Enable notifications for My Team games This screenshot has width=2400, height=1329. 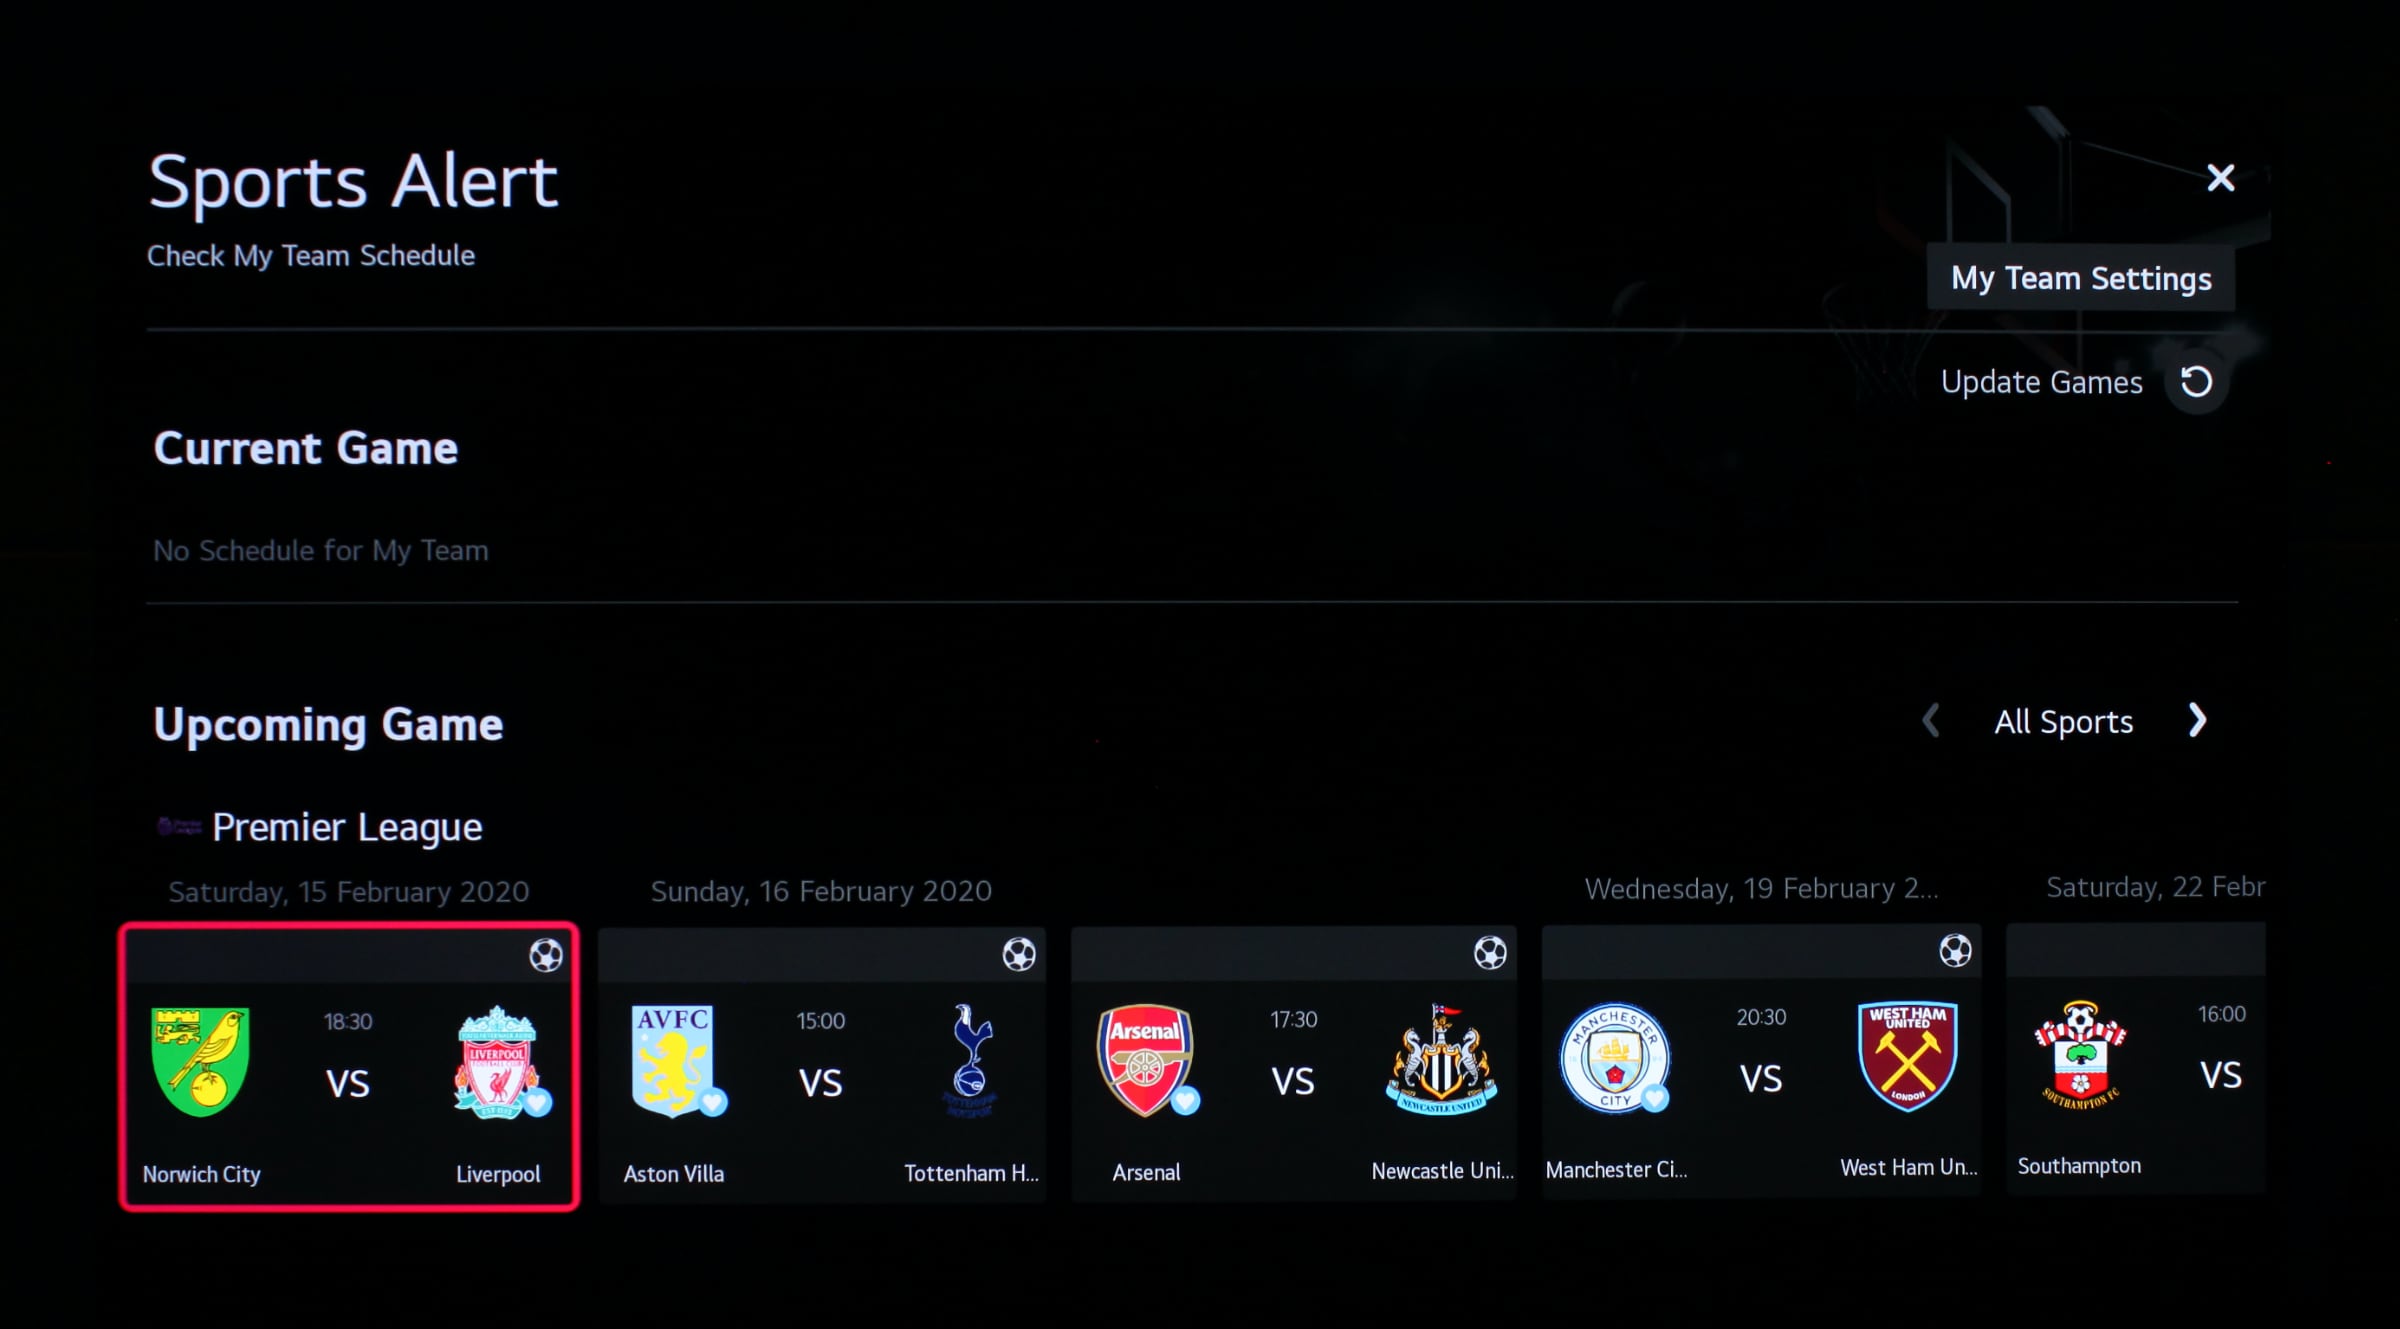[2079, 278]
